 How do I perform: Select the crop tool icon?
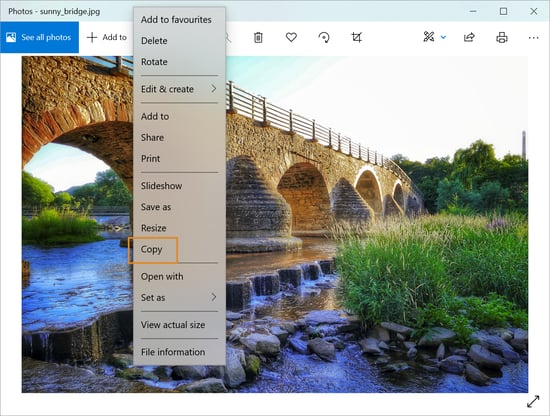click(x=356, y=37)
